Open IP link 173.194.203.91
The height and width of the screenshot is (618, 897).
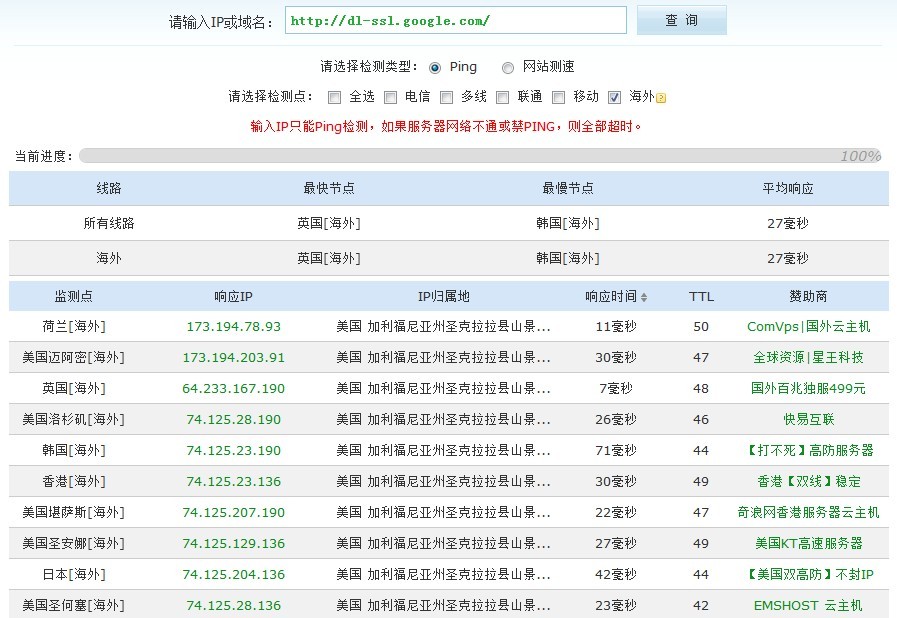coord(233,358)
